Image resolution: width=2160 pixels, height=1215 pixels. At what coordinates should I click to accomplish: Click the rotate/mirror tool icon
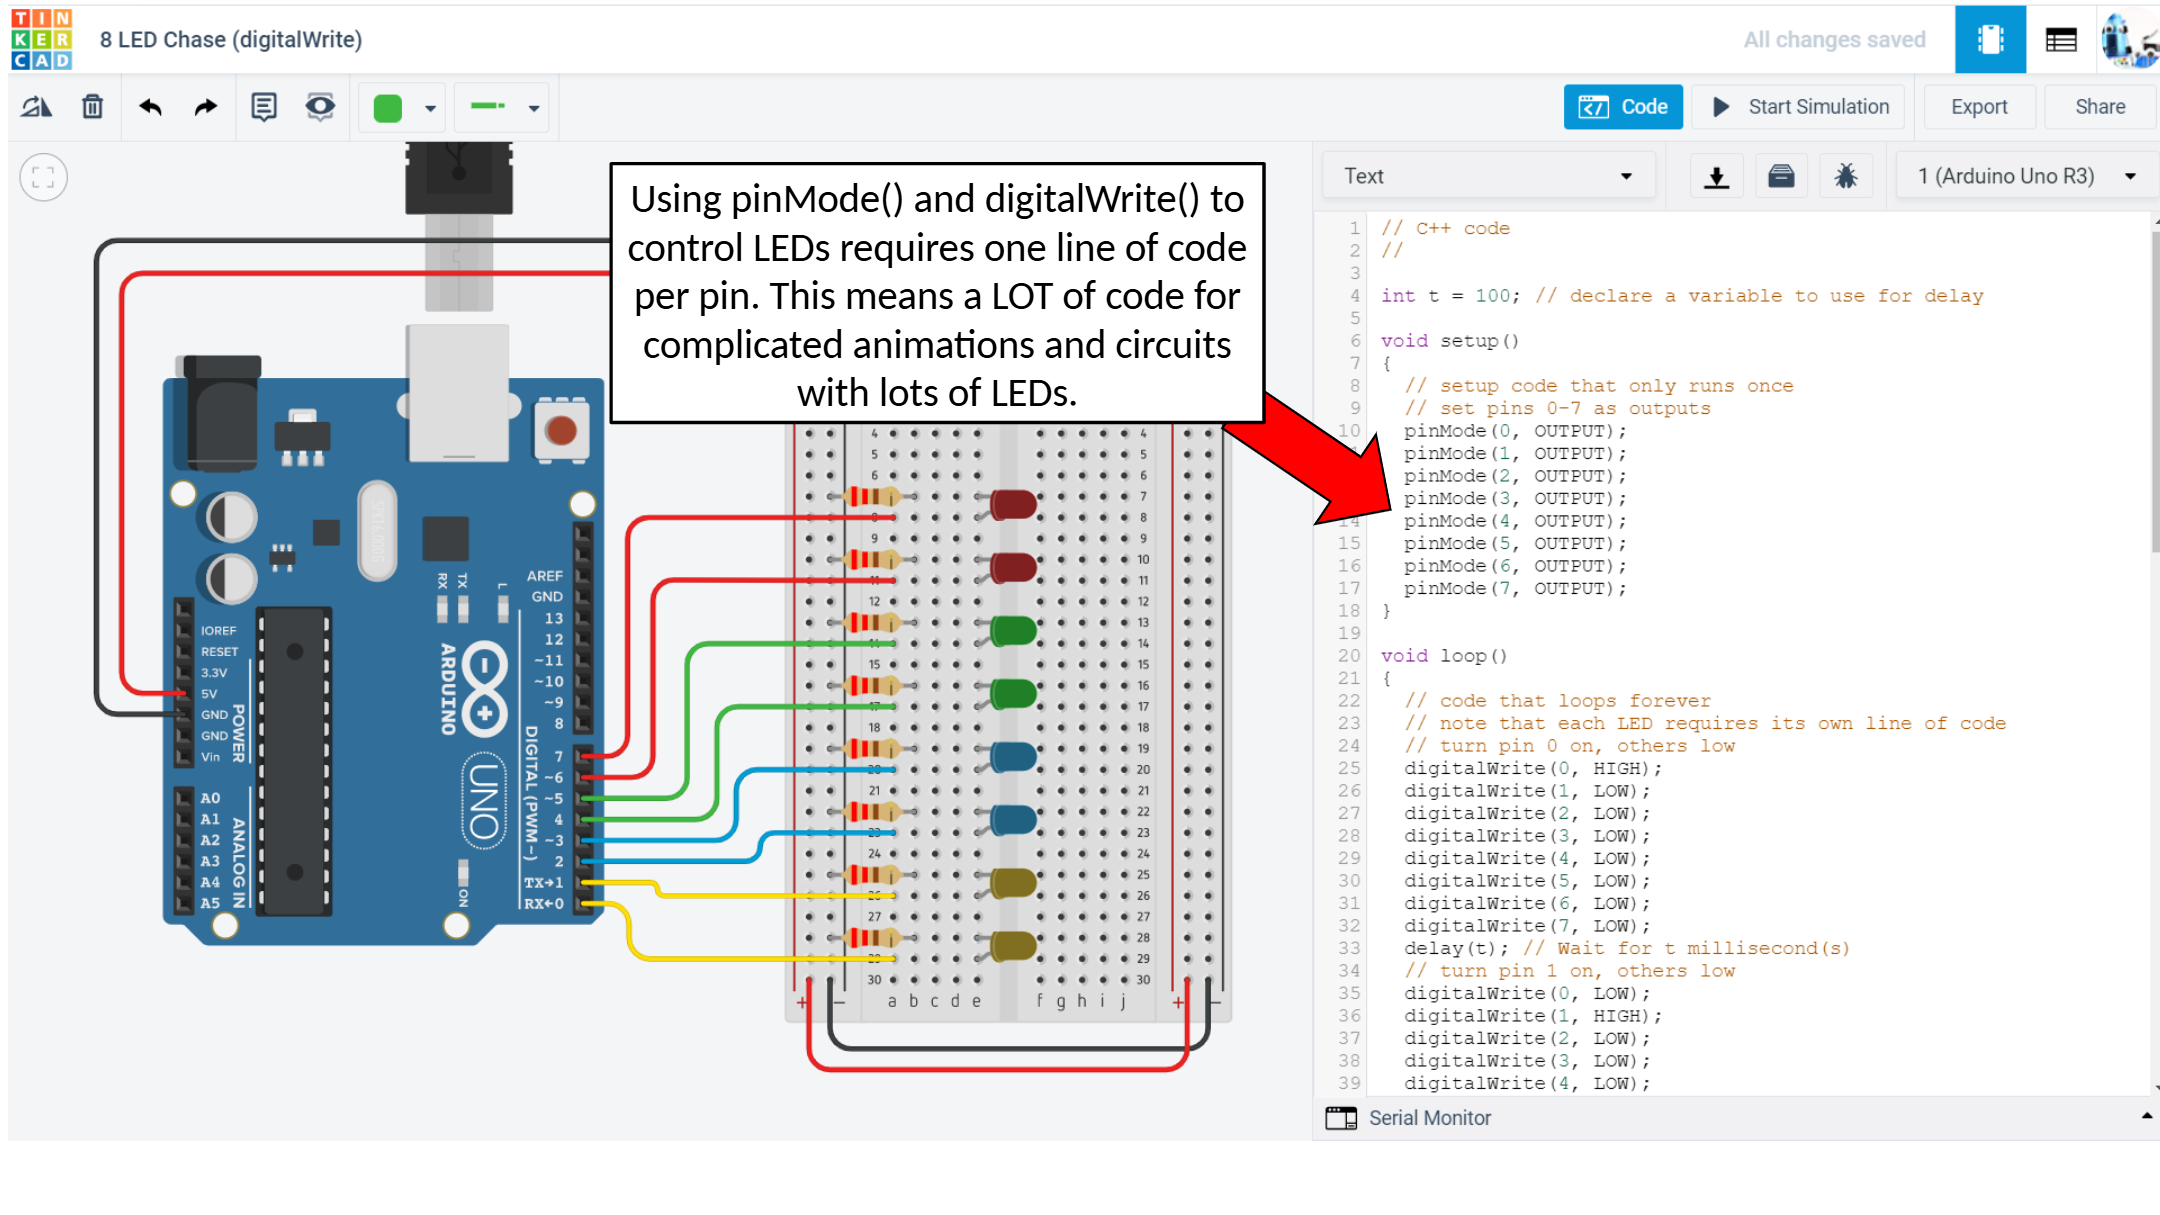tap(37, 107)
